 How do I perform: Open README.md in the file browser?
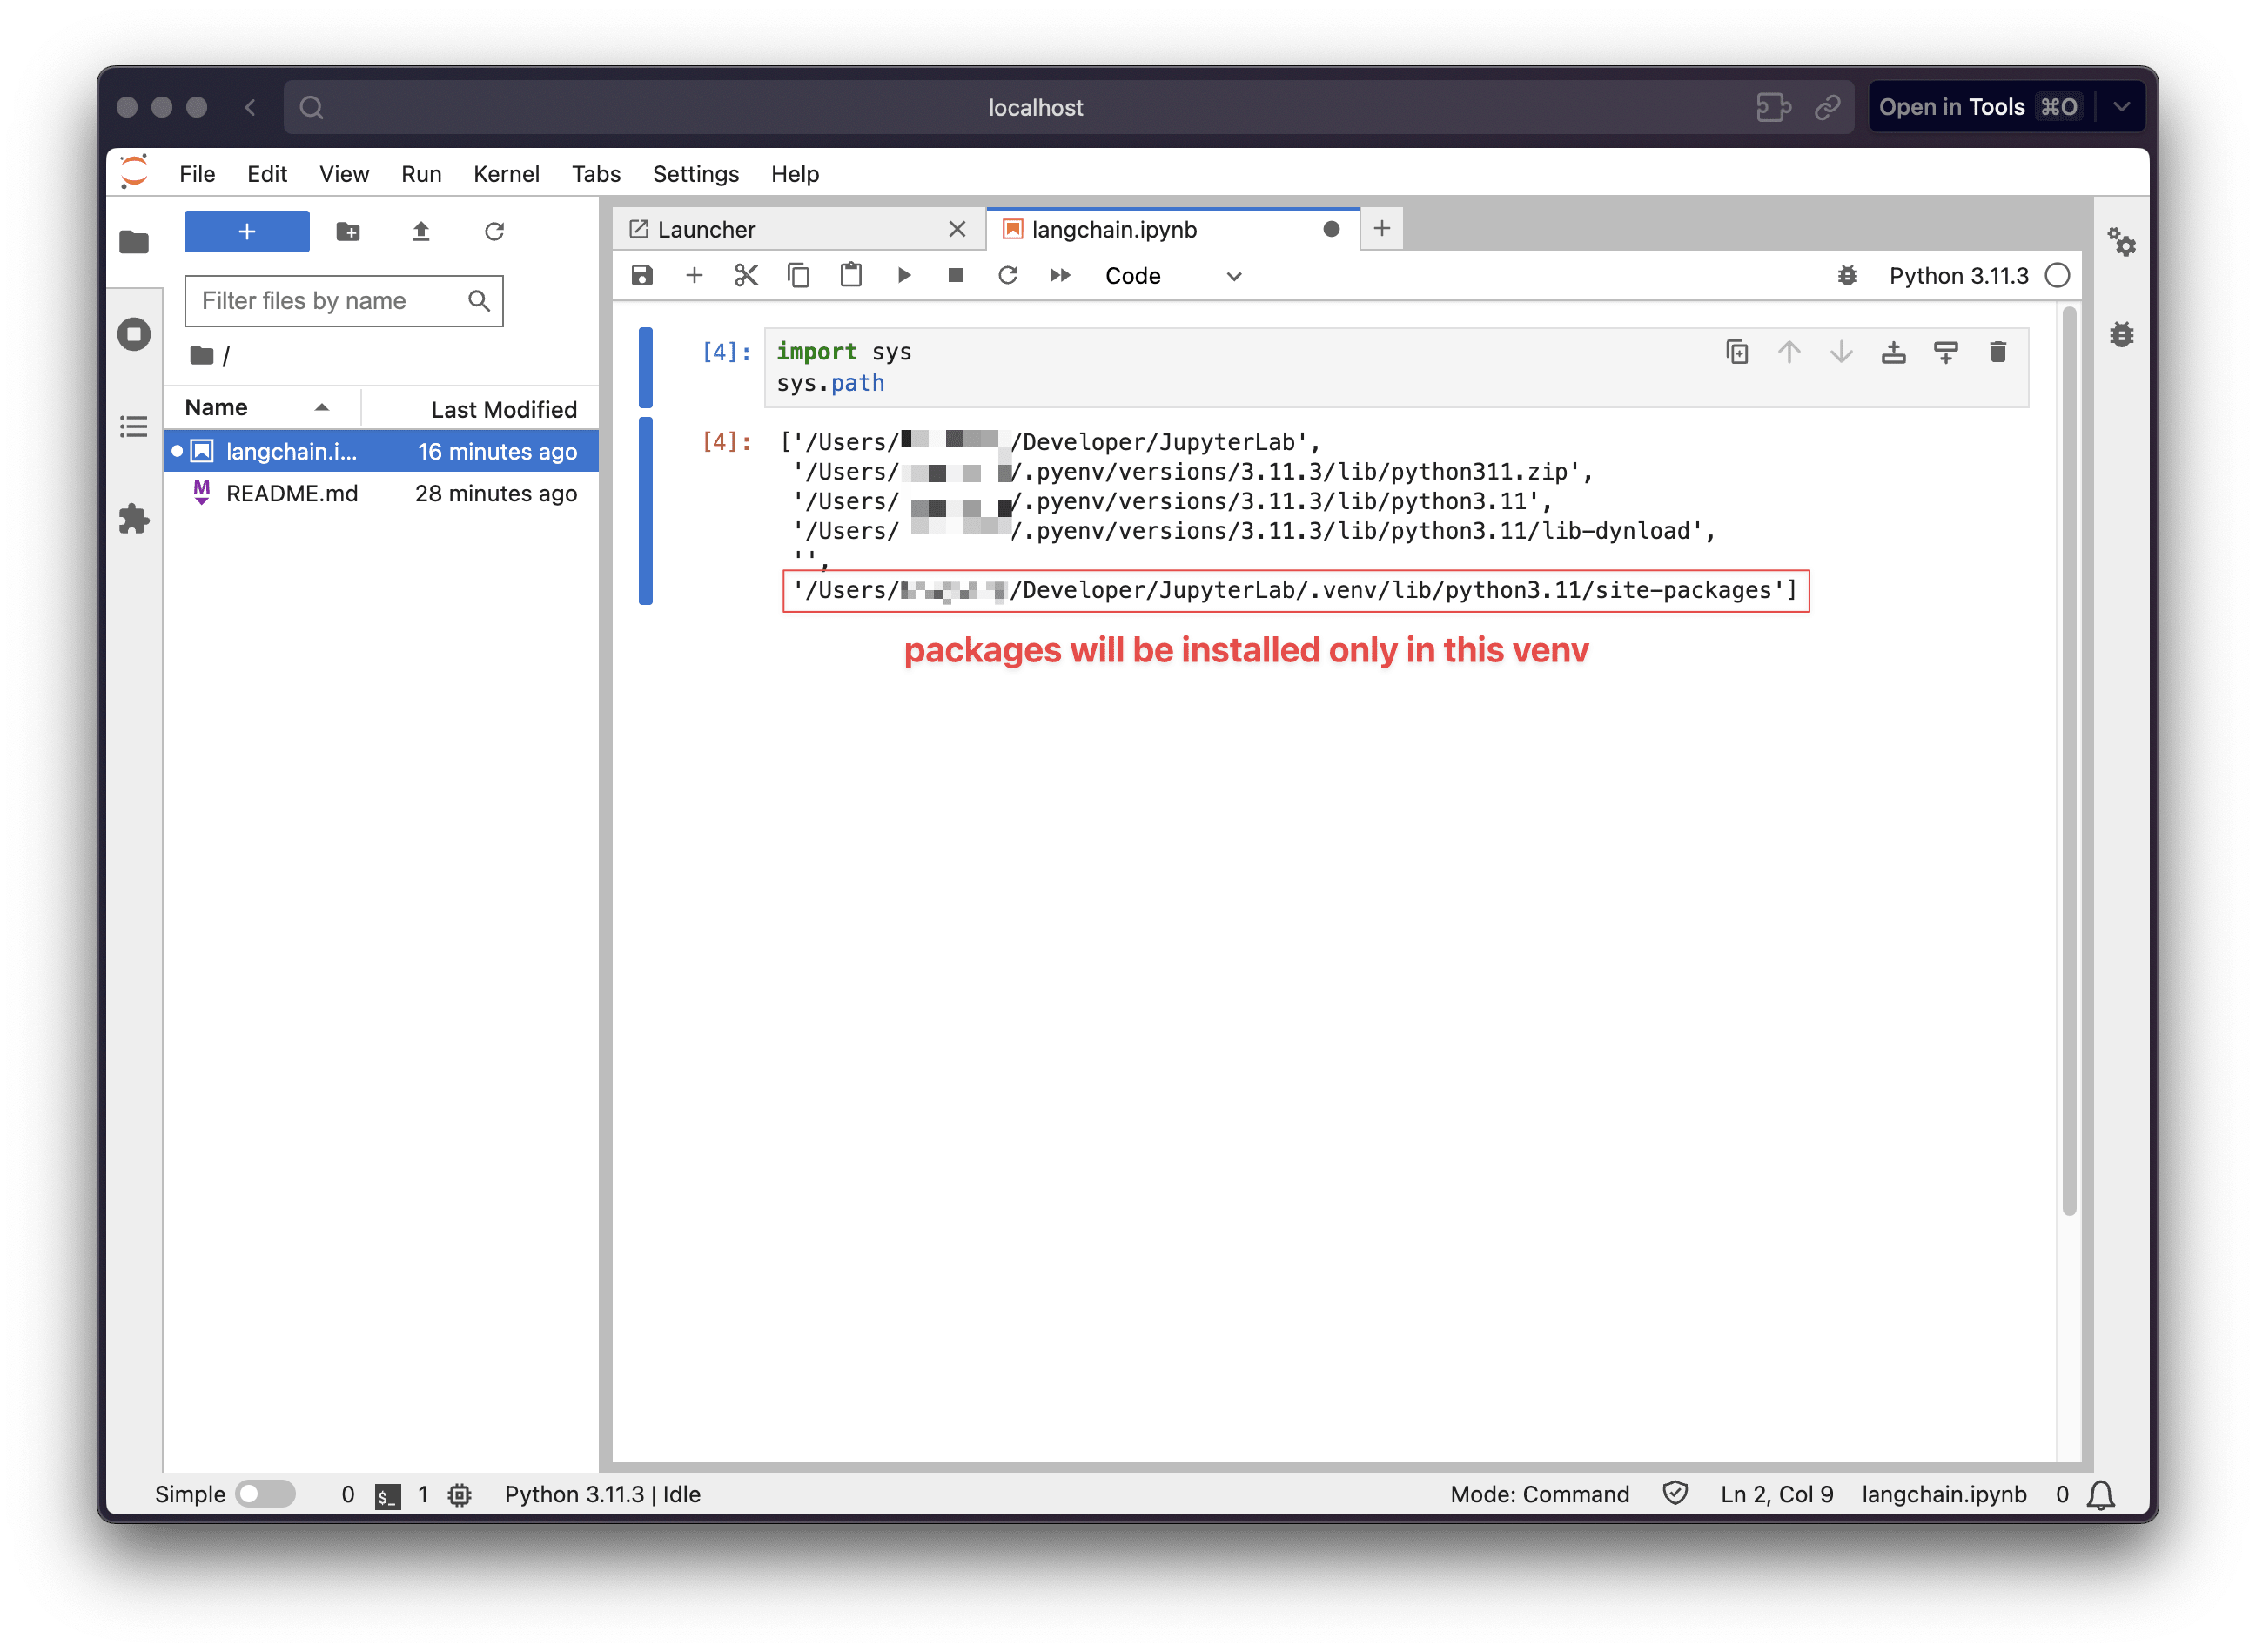(x=292, y=494)
